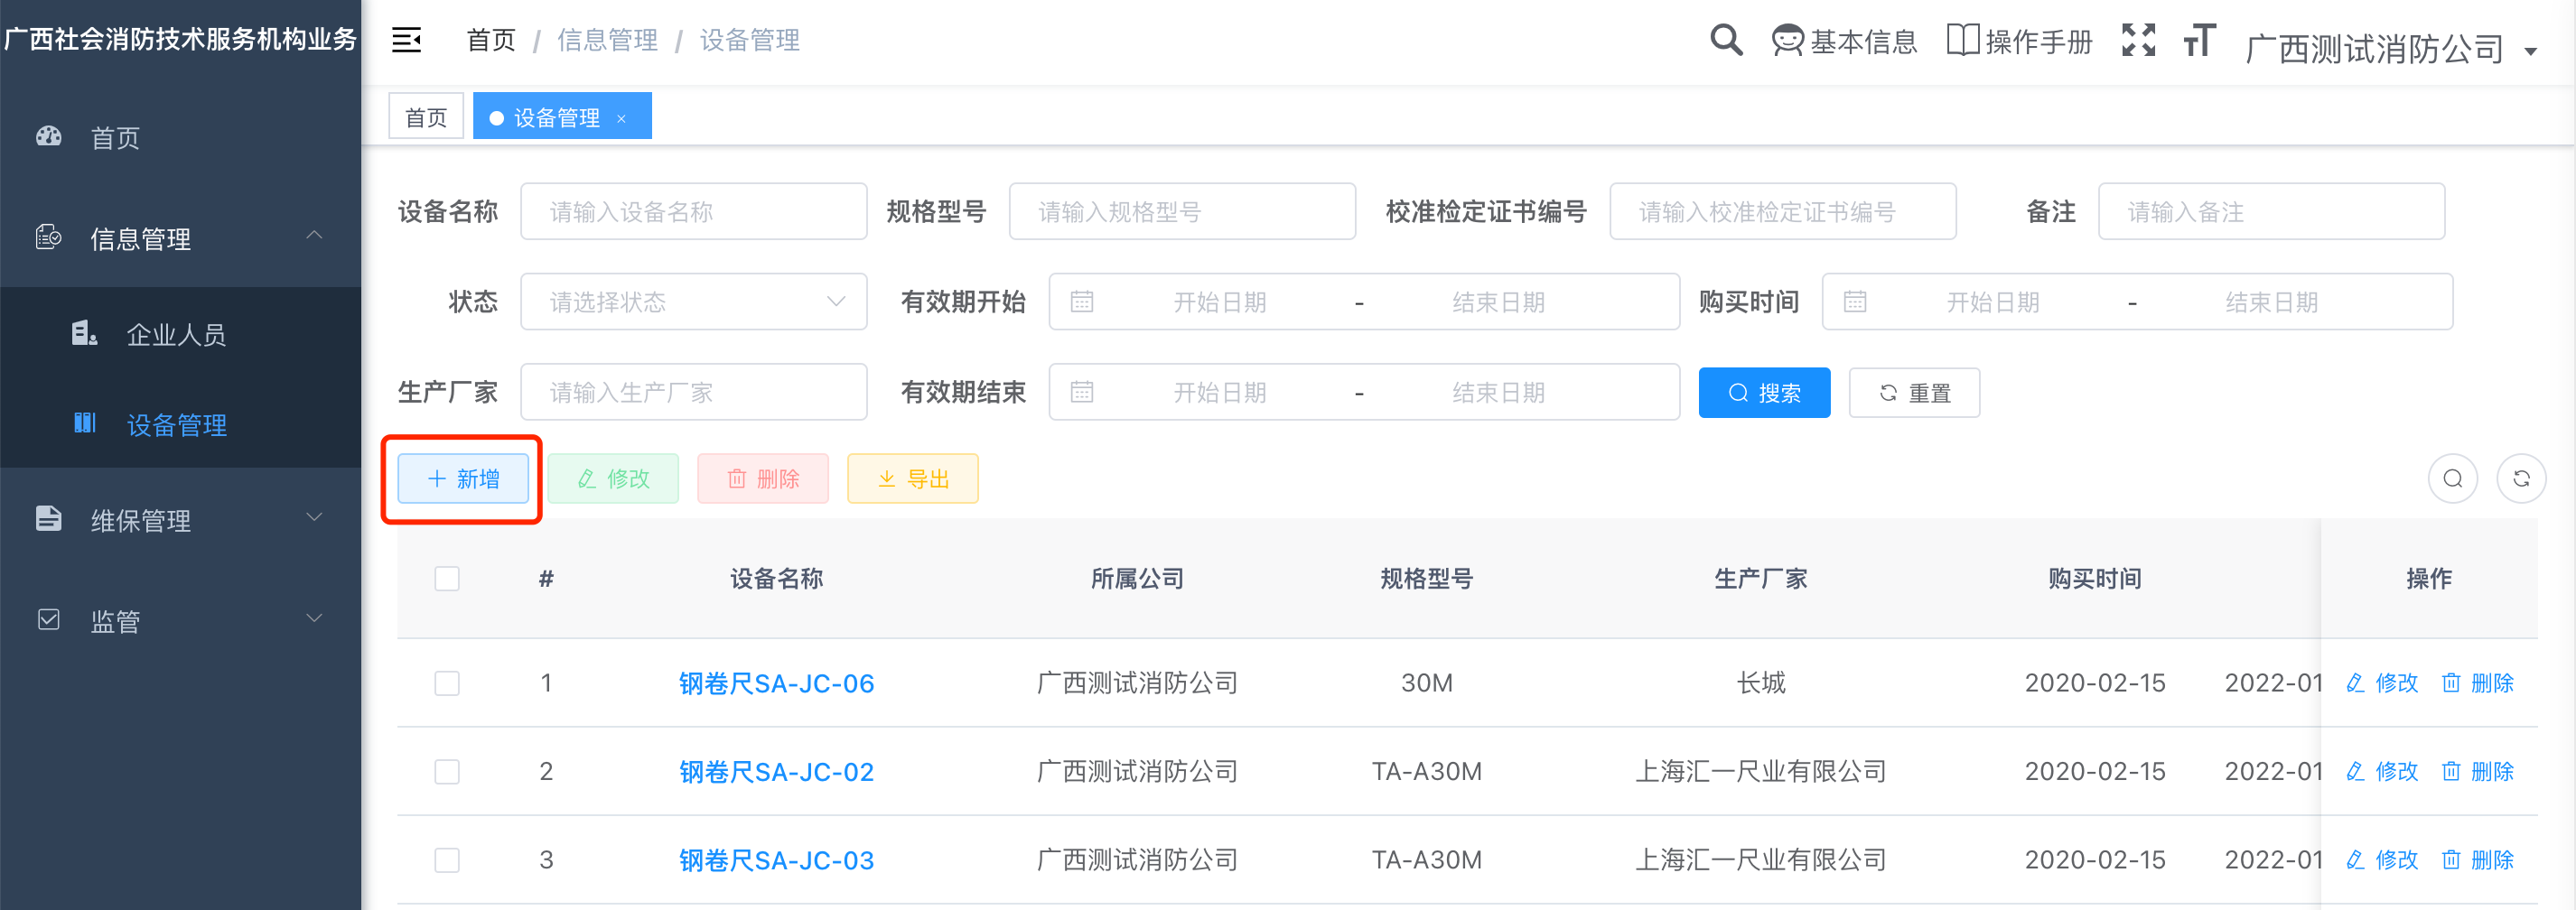Click the 修改 action for 钢卷尺SA-JC-02
Image resolution: width=2576 pixels, height=910 pixels.
click(x=2382, y=771)
